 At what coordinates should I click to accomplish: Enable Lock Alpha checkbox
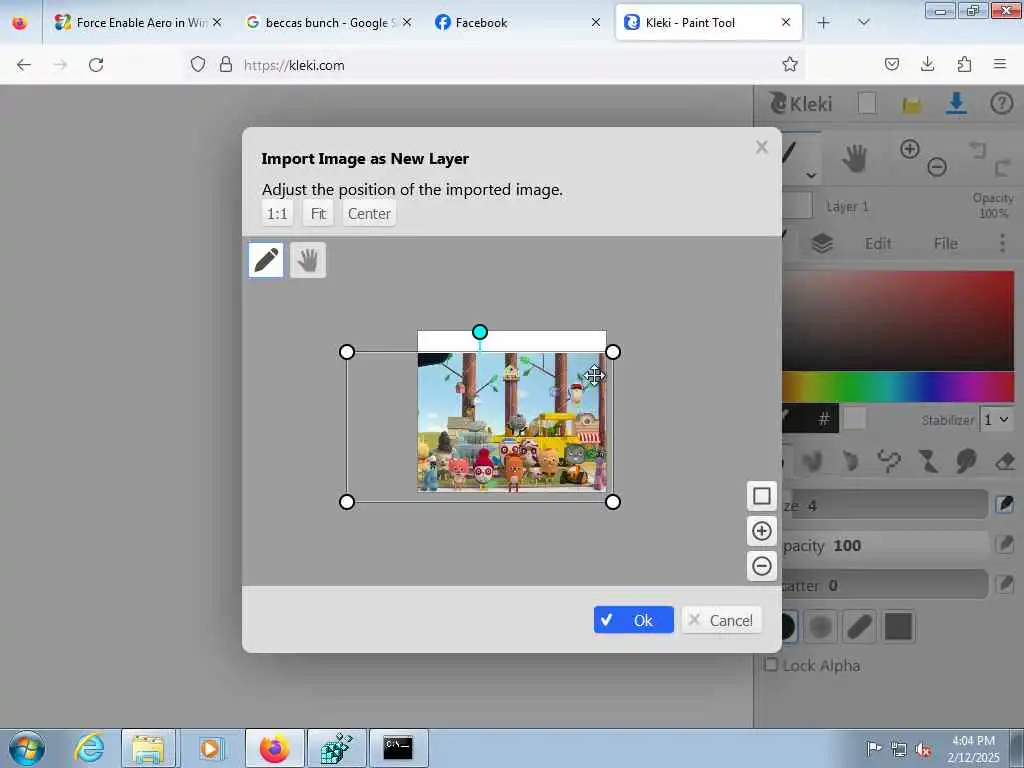771,665
